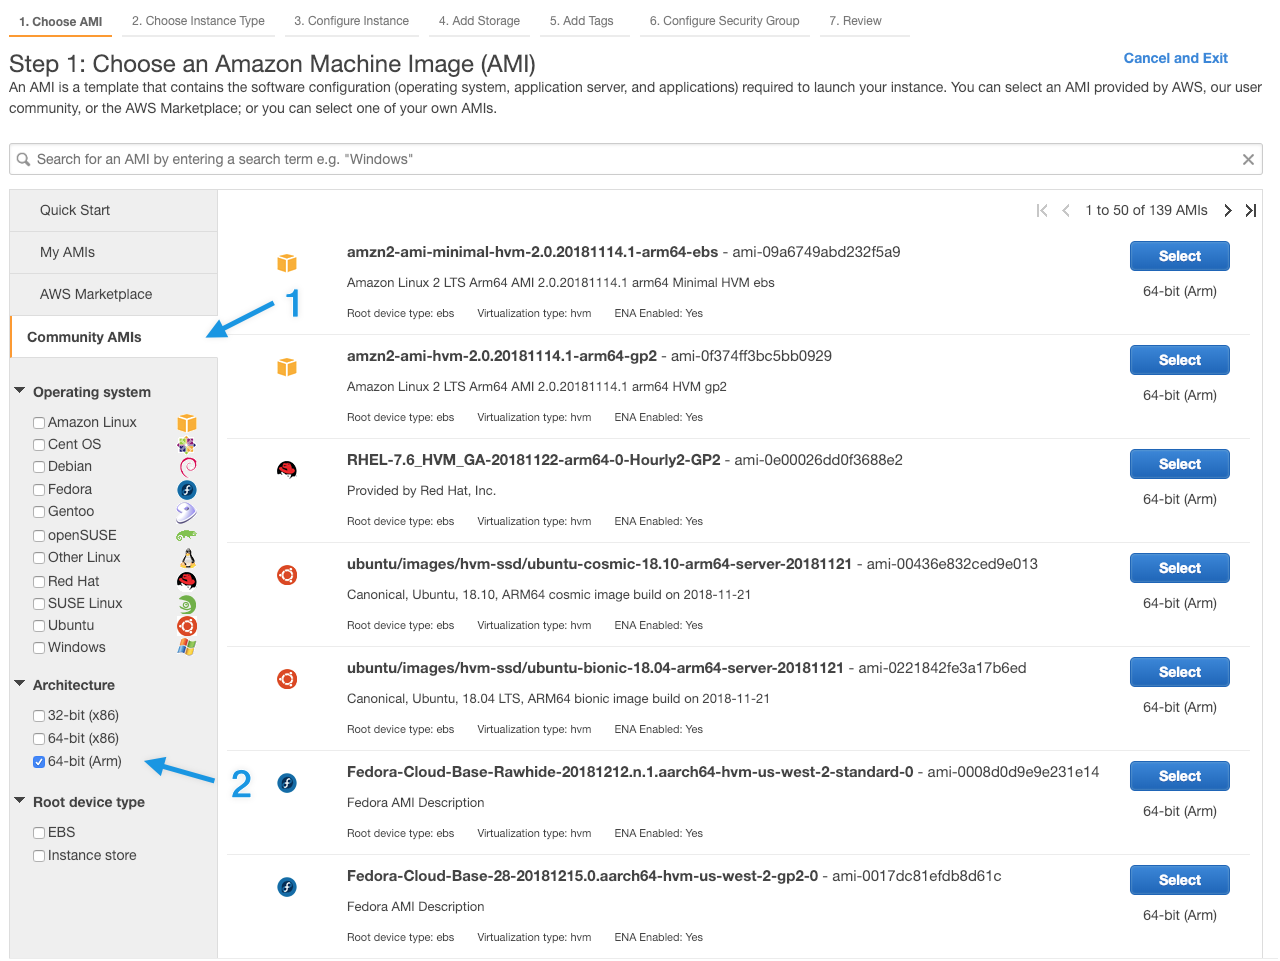Enable the Debian filter checkbox
The image size is (1280, 961).
[39, 467]
